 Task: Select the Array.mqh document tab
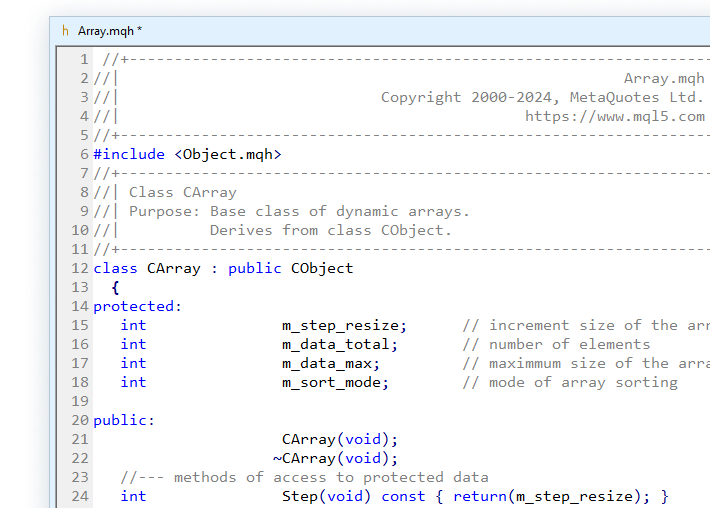coord(109,31)
